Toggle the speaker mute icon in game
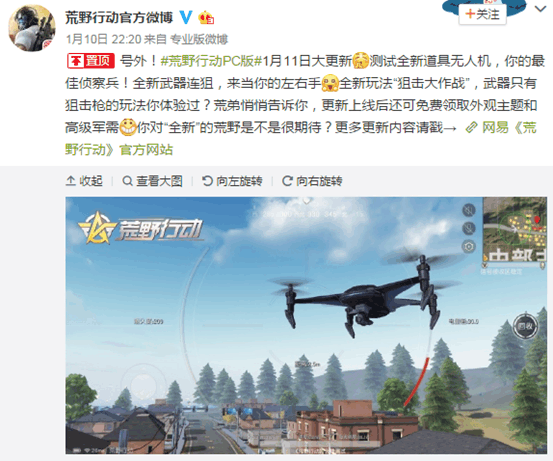 click(x=469, y=210)
